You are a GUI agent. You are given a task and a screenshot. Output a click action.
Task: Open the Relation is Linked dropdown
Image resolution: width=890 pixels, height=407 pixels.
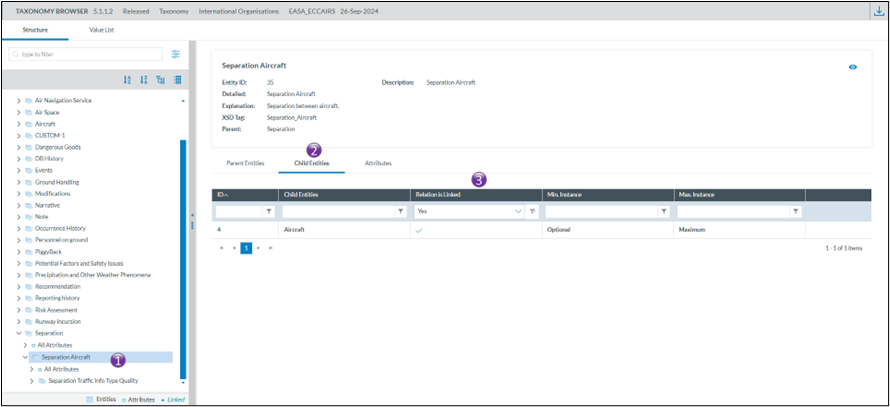pos(517,212)
